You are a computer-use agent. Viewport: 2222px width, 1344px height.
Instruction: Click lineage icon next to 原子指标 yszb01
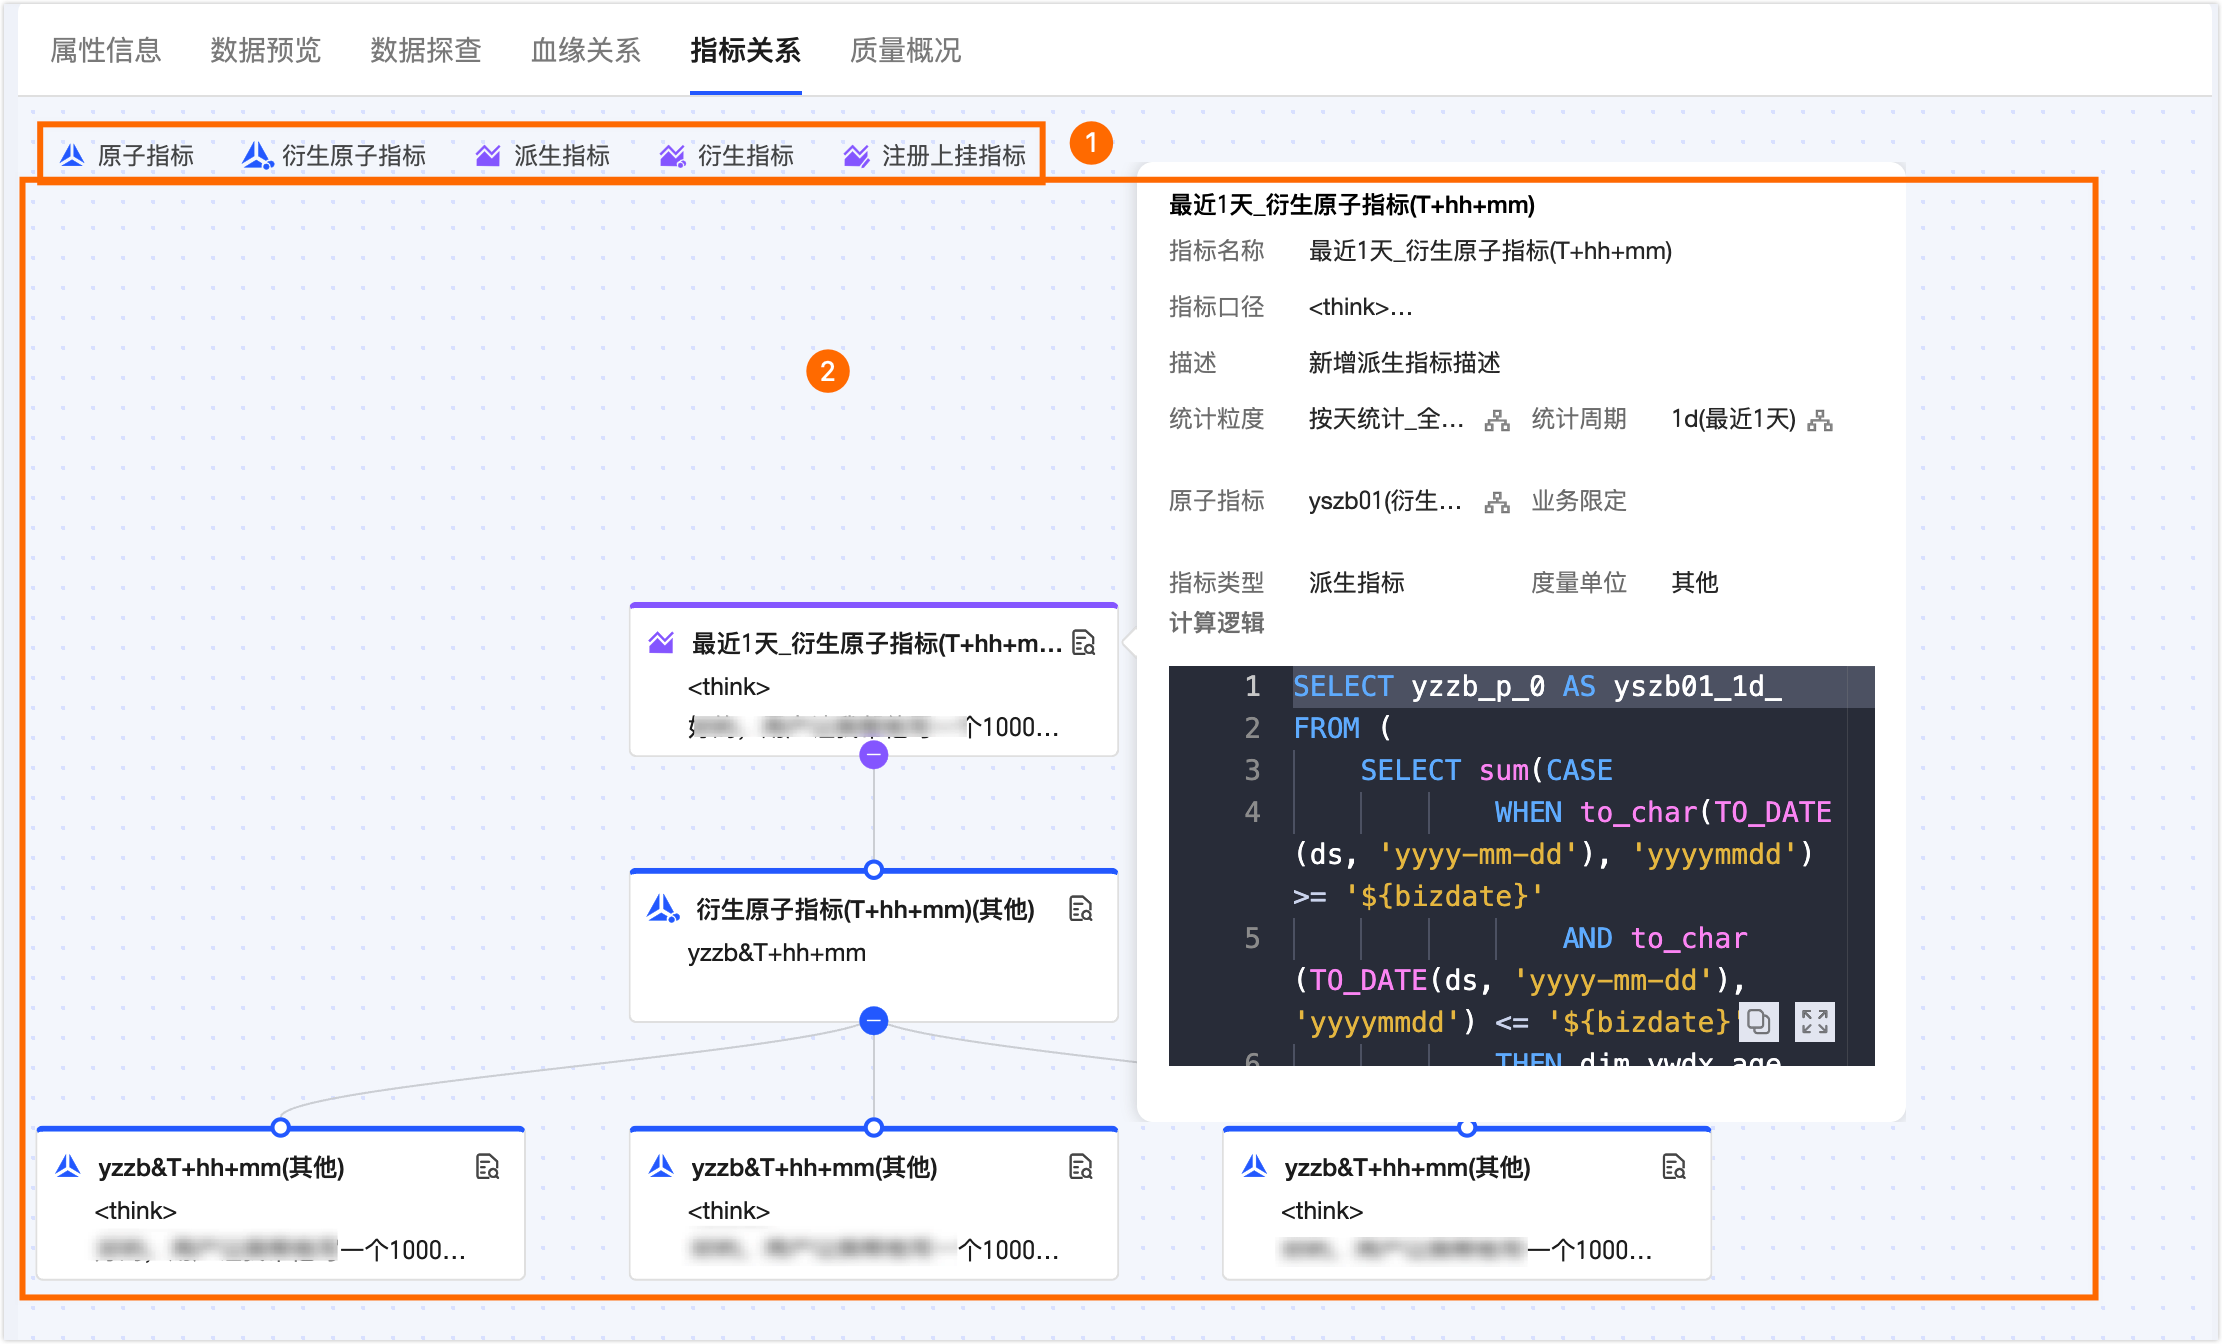point(1497,502)
